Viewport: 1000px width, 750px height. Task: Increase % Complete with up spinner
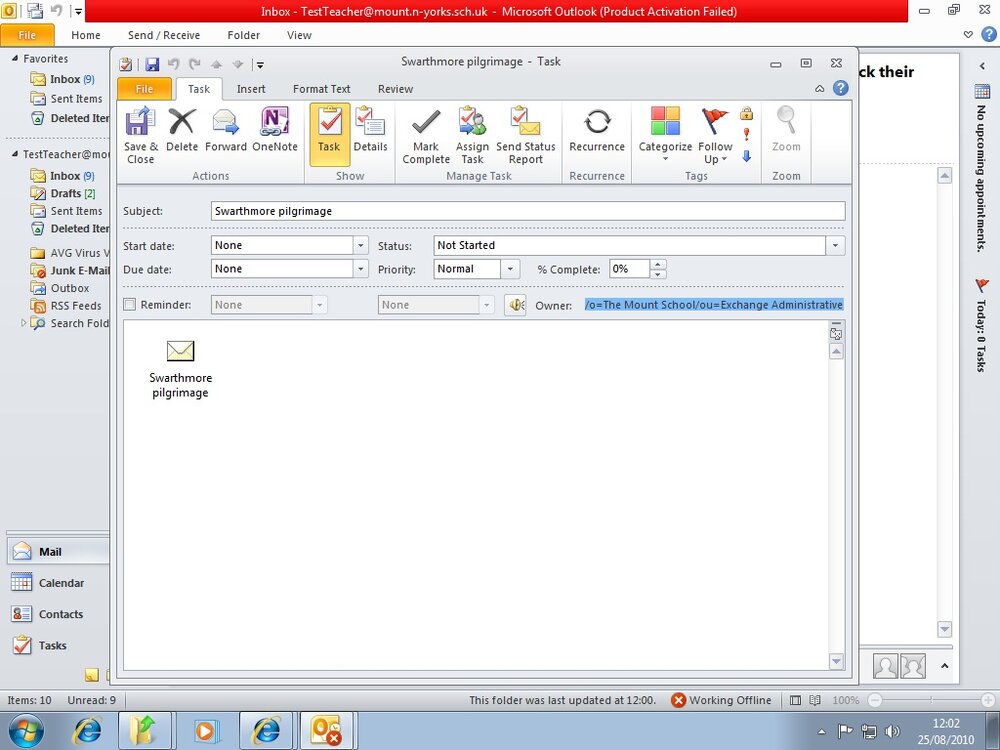[x=658, y=264]
